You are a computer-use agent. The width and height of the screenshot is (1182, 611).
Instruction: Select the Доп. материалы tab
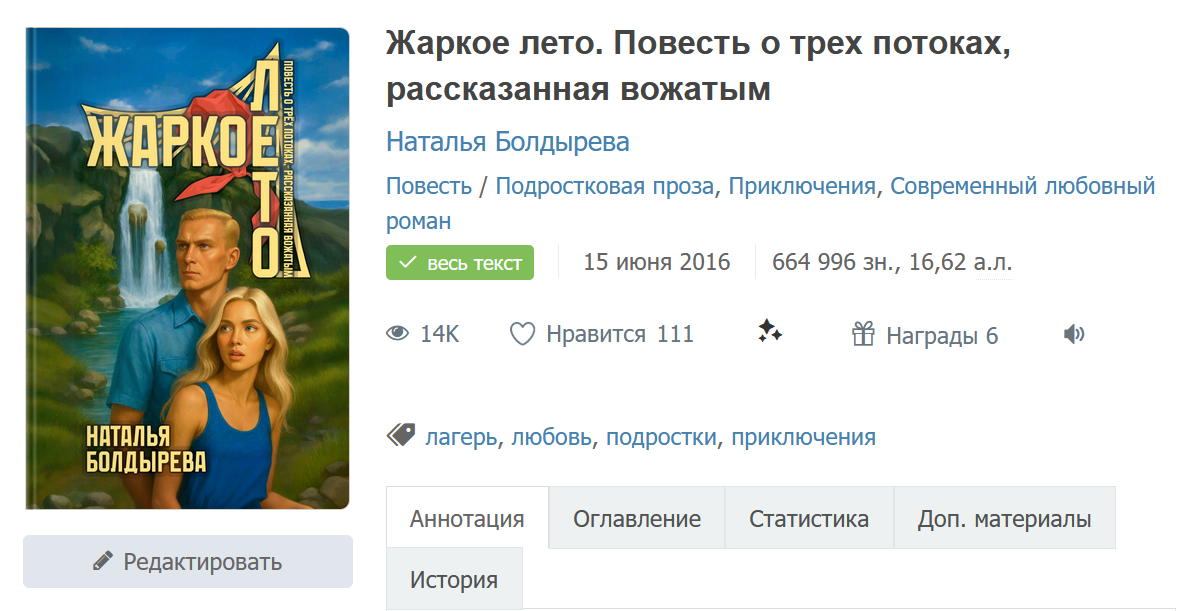tap(1004, 519)
